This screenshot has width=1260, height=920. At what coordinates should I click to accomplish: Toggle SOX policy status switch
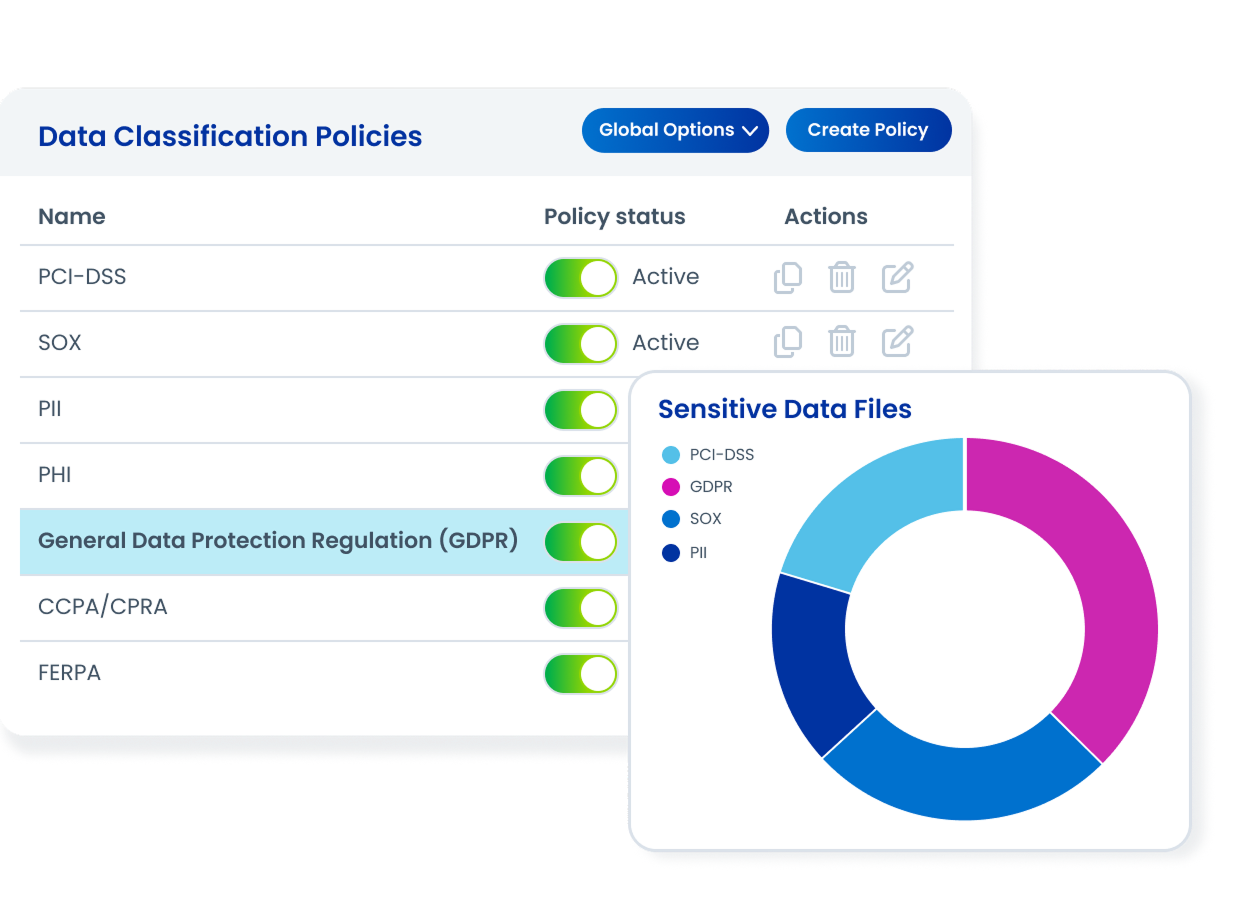click(x=581, y=343)
